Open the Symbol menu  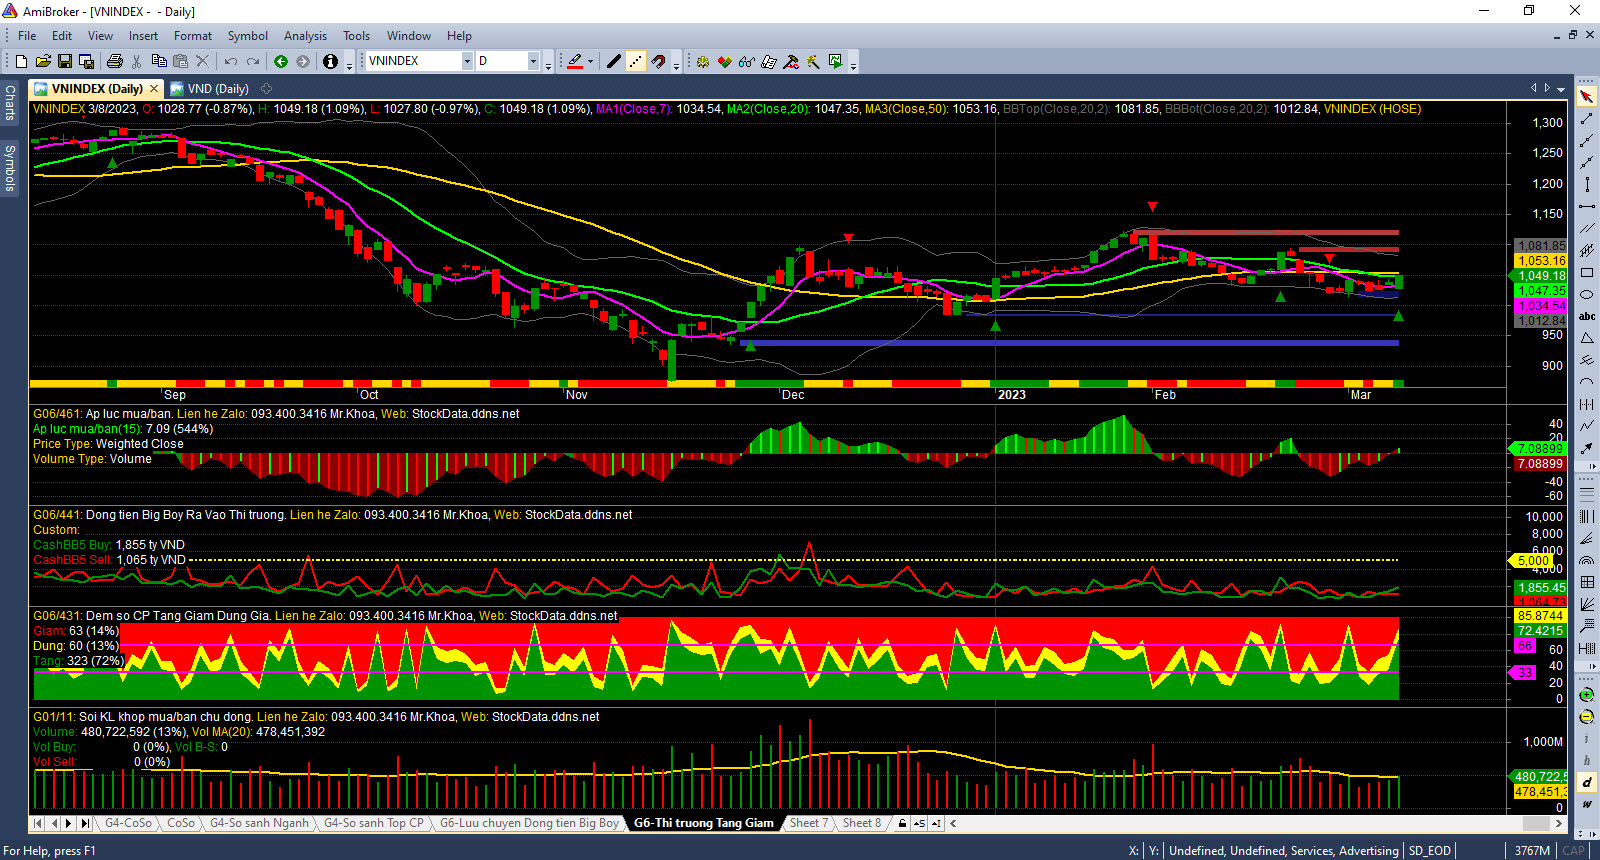point(247,35)
